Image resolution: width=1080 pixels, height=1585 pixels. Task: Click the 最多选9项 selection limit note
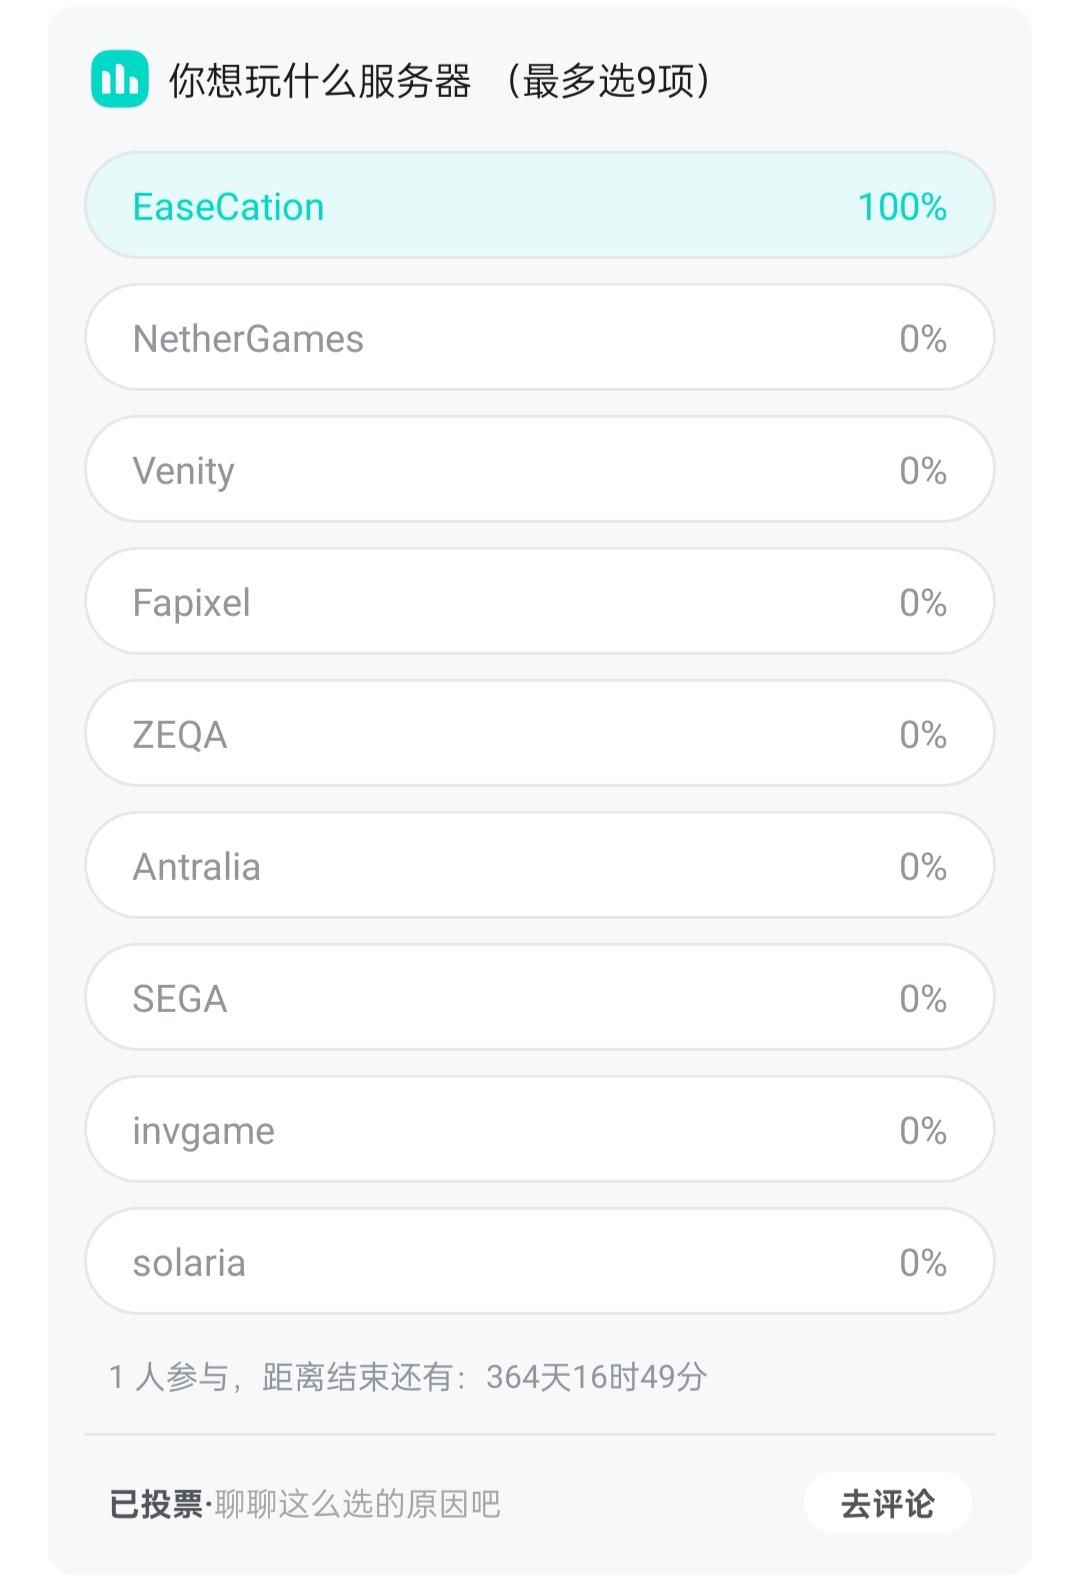(x=608, y=81)
